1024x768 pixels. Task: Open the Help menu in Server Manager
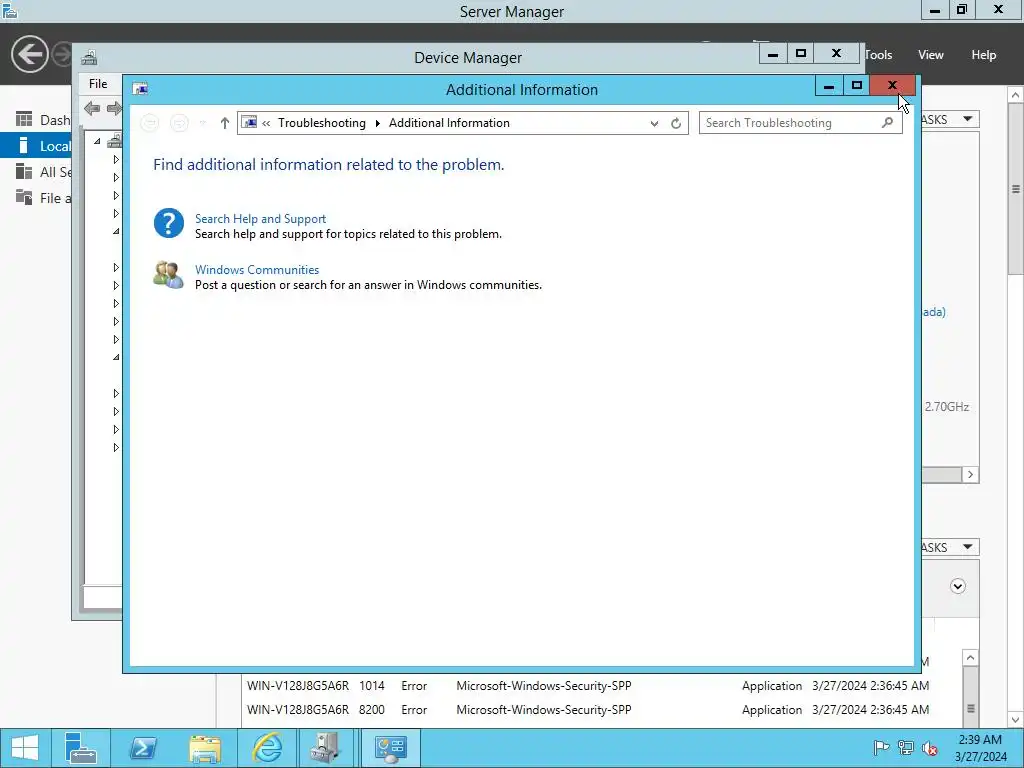(984, 55)
